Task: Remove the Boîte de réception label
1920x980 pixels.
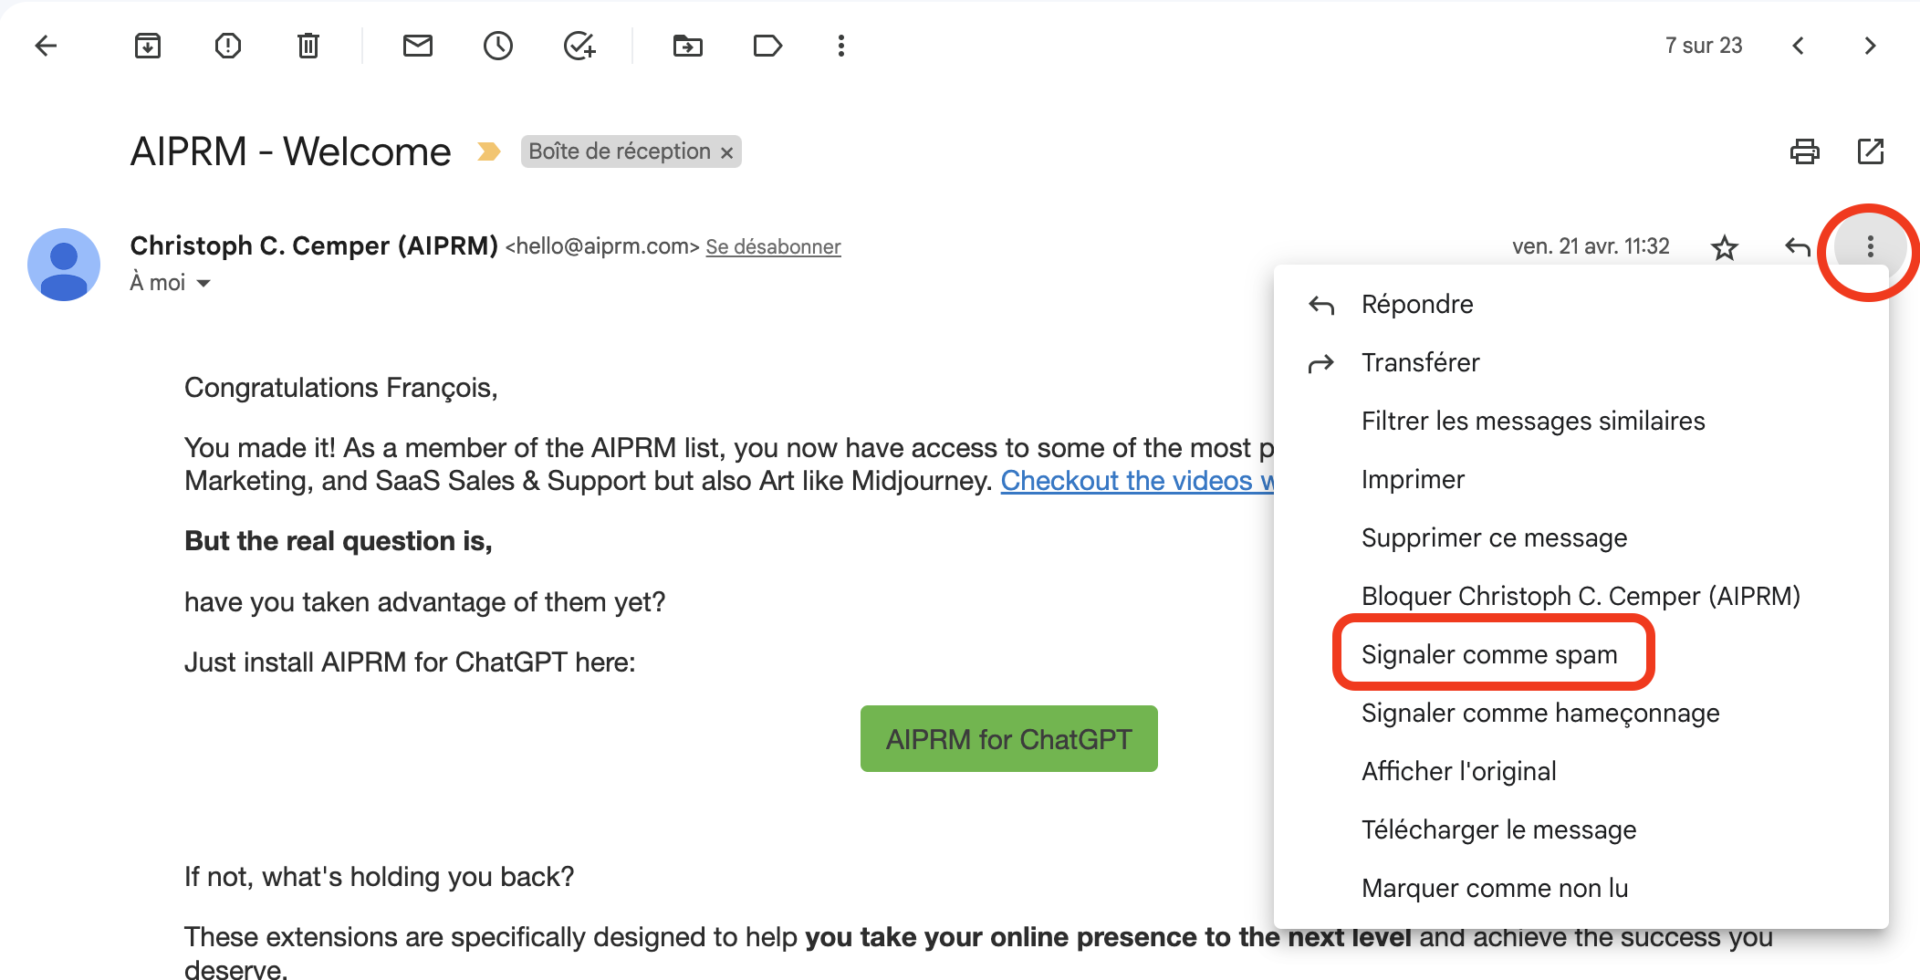Action: 727,153
